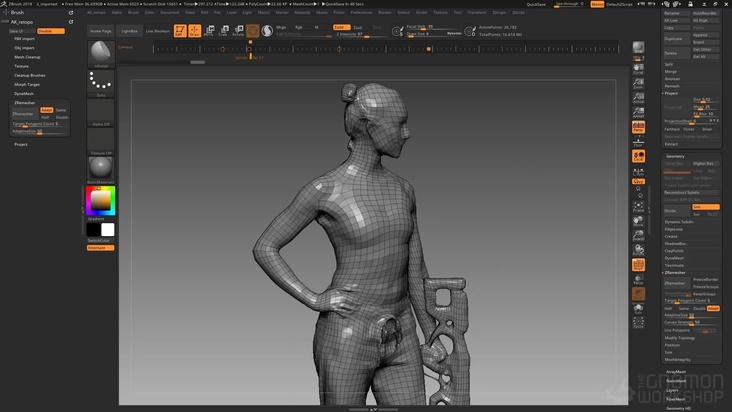The height and width of the screenshot is (412, 732).
Task: Open the Zplugin menu
Action: (x=499, y=13)
